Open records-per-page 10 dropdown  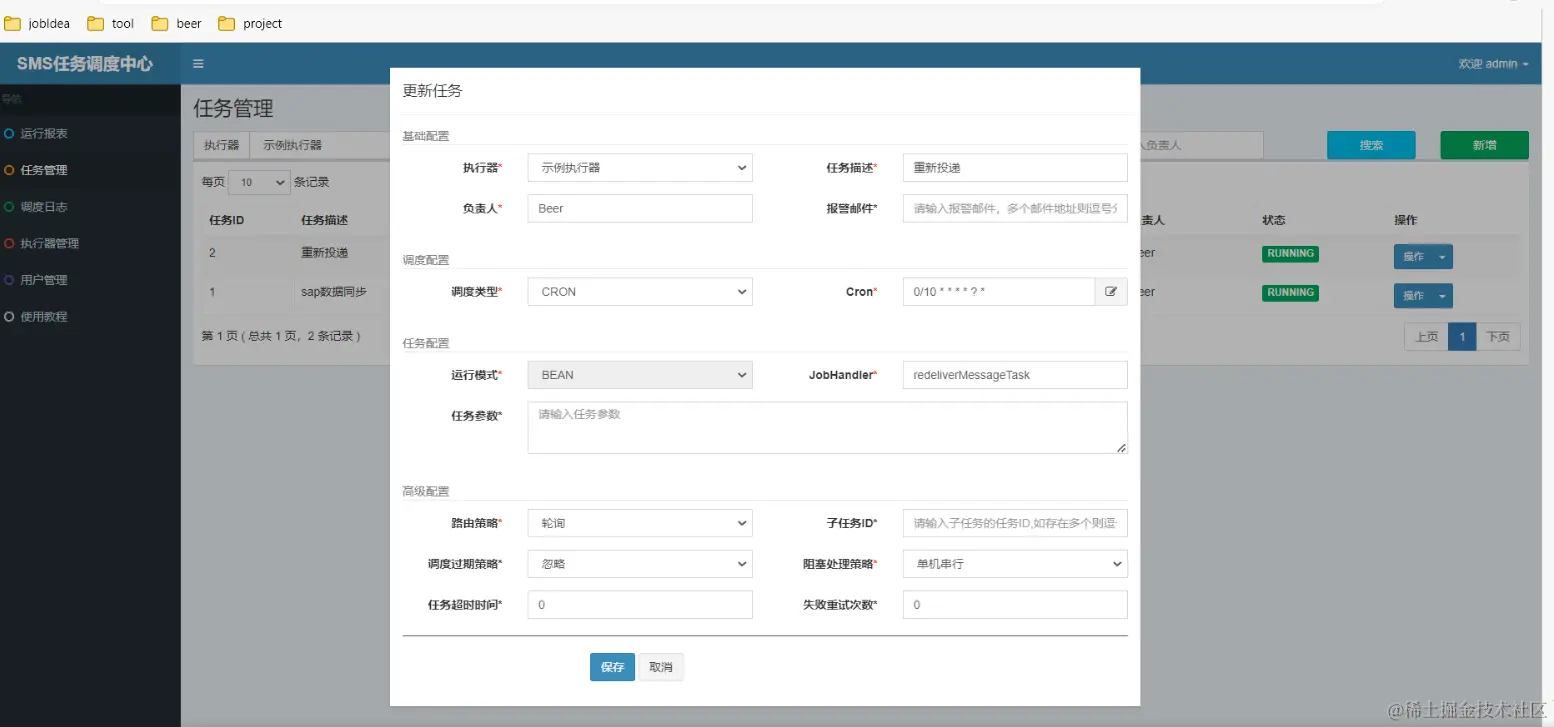(259, 182)
